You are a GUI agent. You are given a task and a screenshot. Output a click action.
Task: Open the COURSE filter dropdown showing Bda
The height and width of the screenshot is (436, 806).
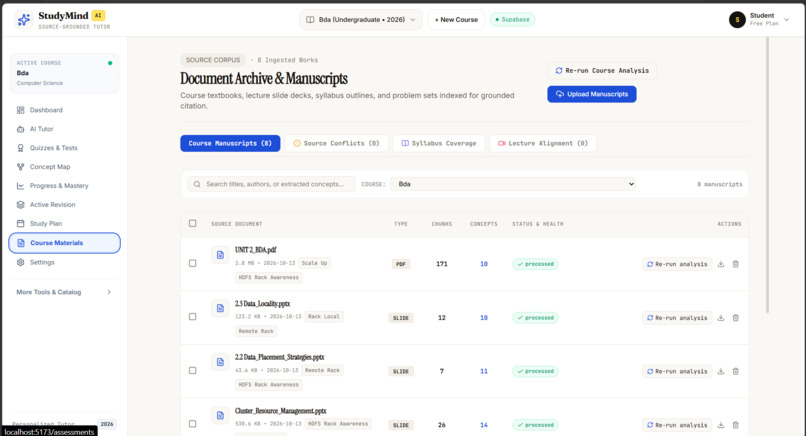point(513,184)
